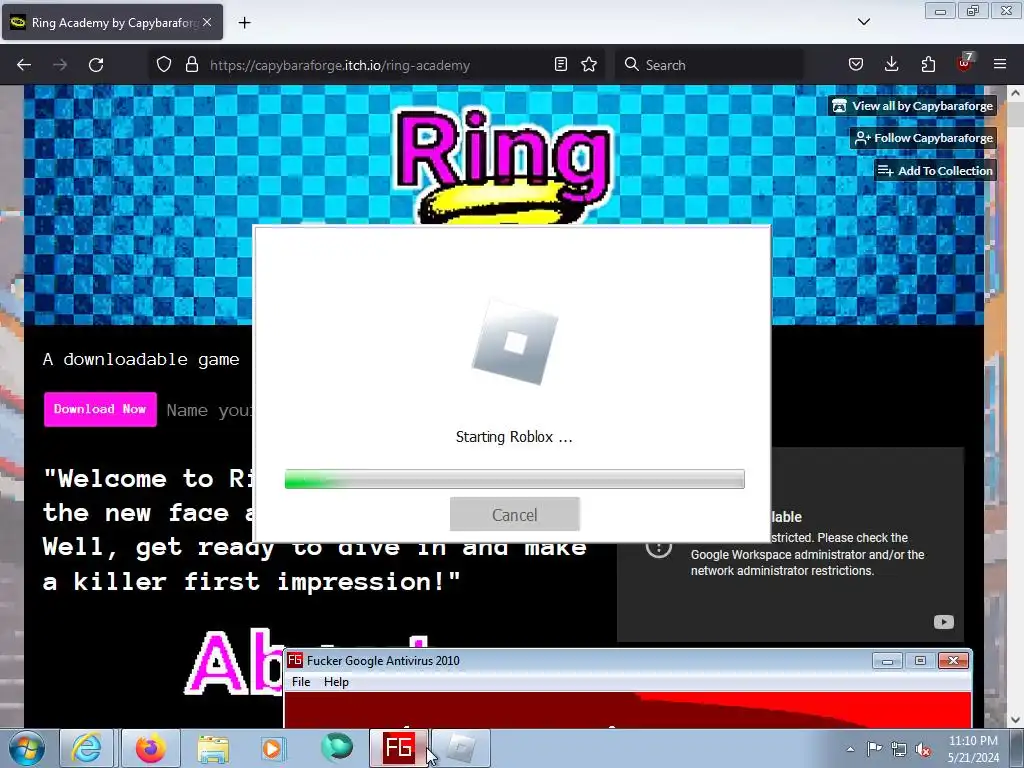Viewport: 1024px width, 768px height.
Task: Open the Firefox downloads arrow icon
Action: (891, 64)
